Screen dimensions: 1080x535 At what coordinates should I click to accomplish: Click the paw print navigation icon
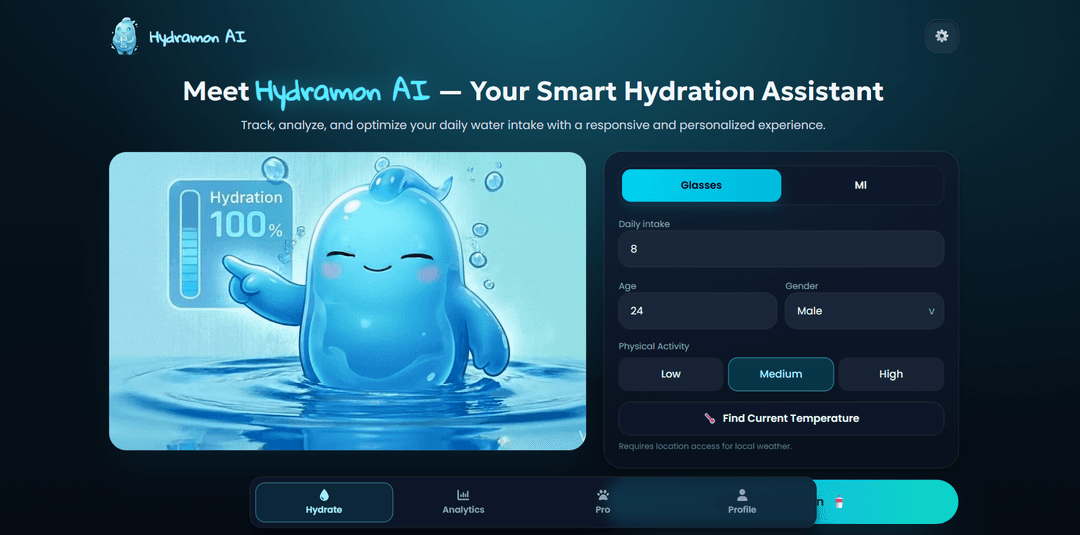[x=603, y=494]
